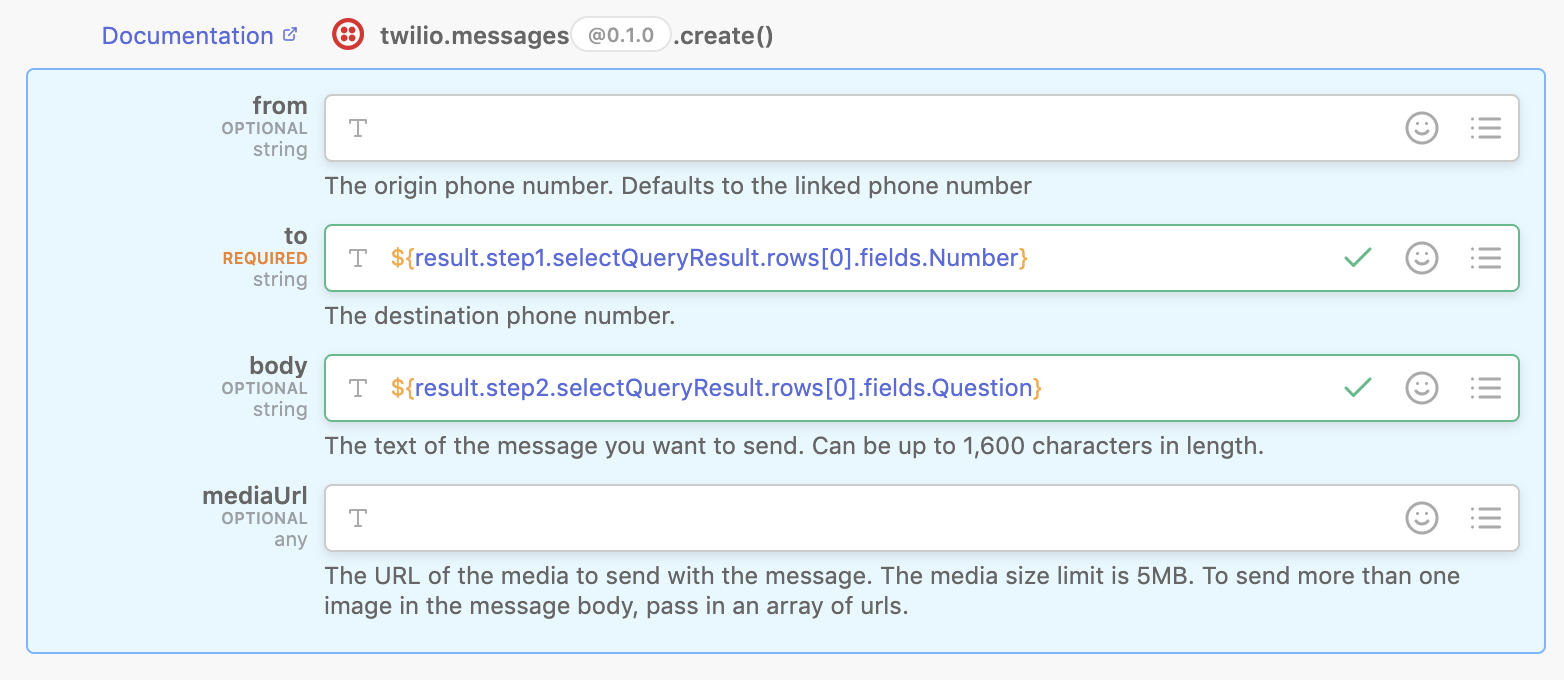
Task: Click the text type icon in mediaUrl field
Action: 358,518
